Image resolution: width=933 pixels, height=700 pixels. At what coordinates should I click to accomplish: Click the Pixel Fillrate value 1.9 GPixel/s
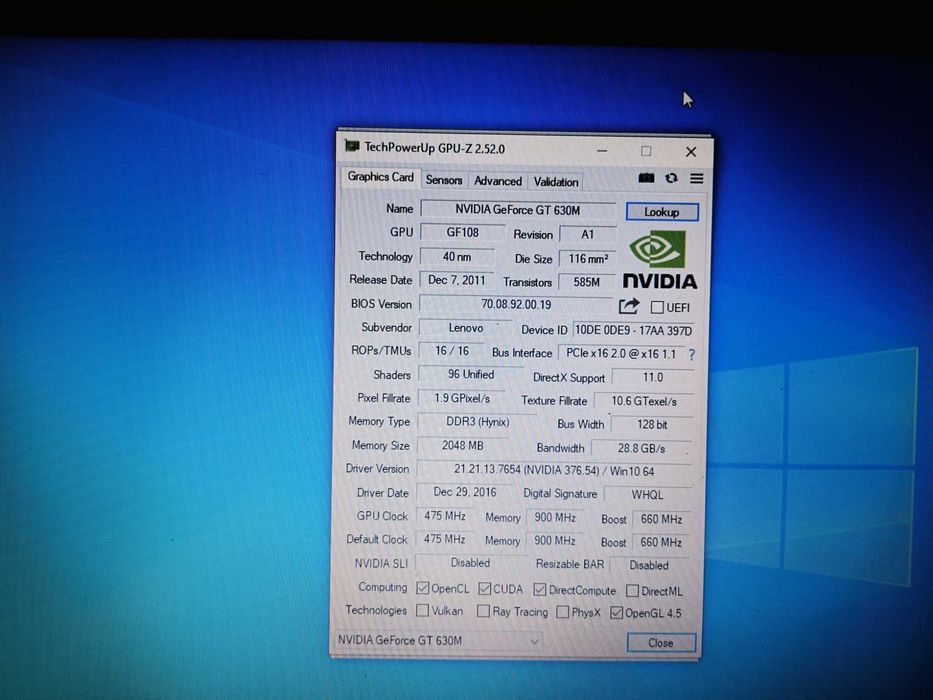click(462, 398)
